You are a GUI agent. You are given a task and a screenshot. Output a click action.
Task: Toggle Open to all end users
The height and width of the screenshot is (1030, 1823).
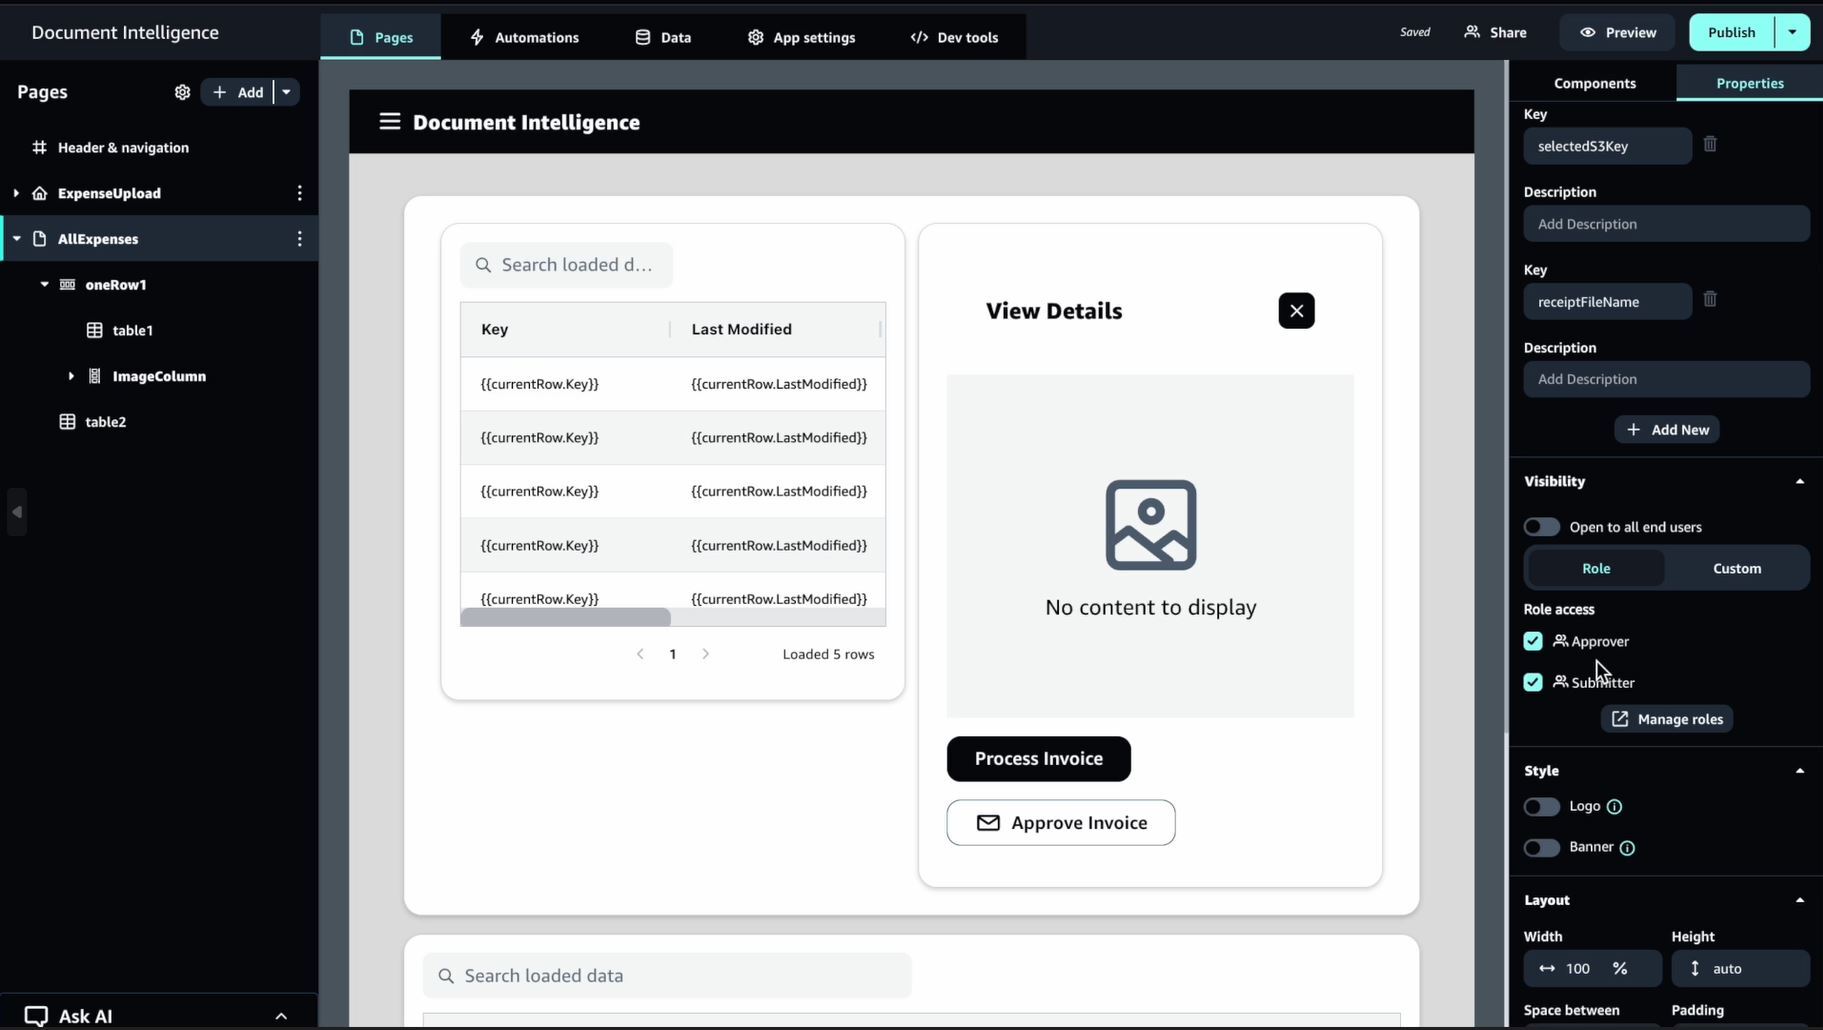point(1541,526)
